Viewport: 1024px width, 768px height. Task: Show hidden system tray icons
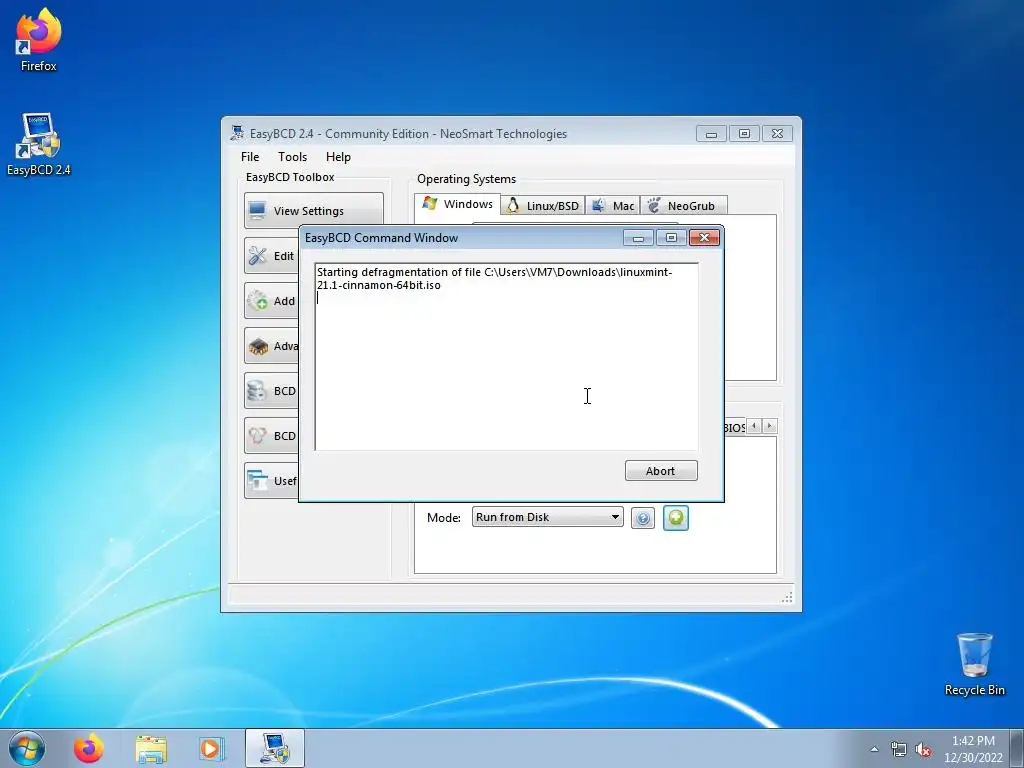[x=874, y=749]
